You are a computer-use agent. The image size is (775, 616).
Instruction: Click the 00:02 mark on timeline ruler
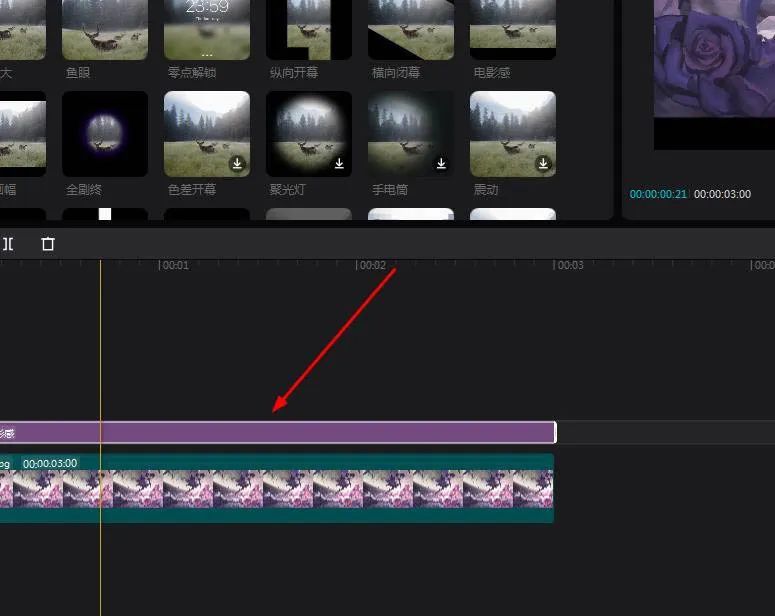(371, 265)
